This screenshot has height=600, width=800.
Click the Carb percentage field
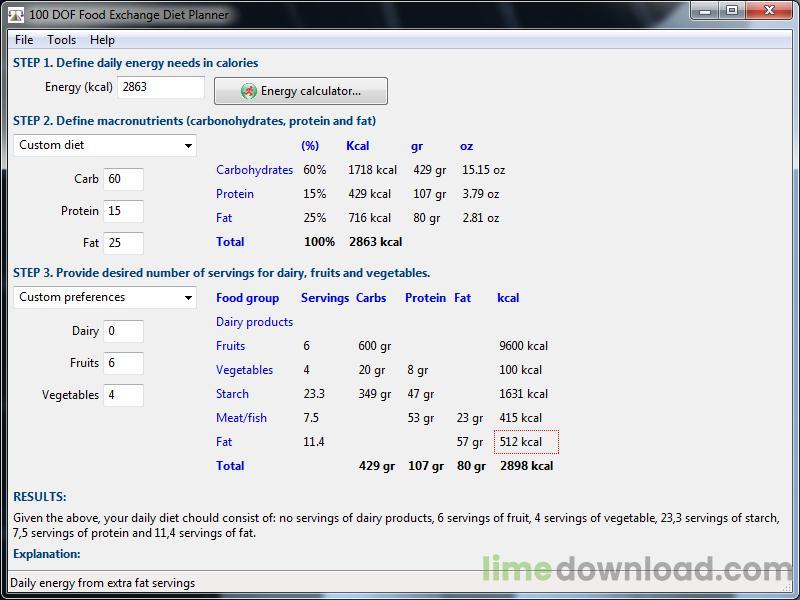(x=123, y=179)
